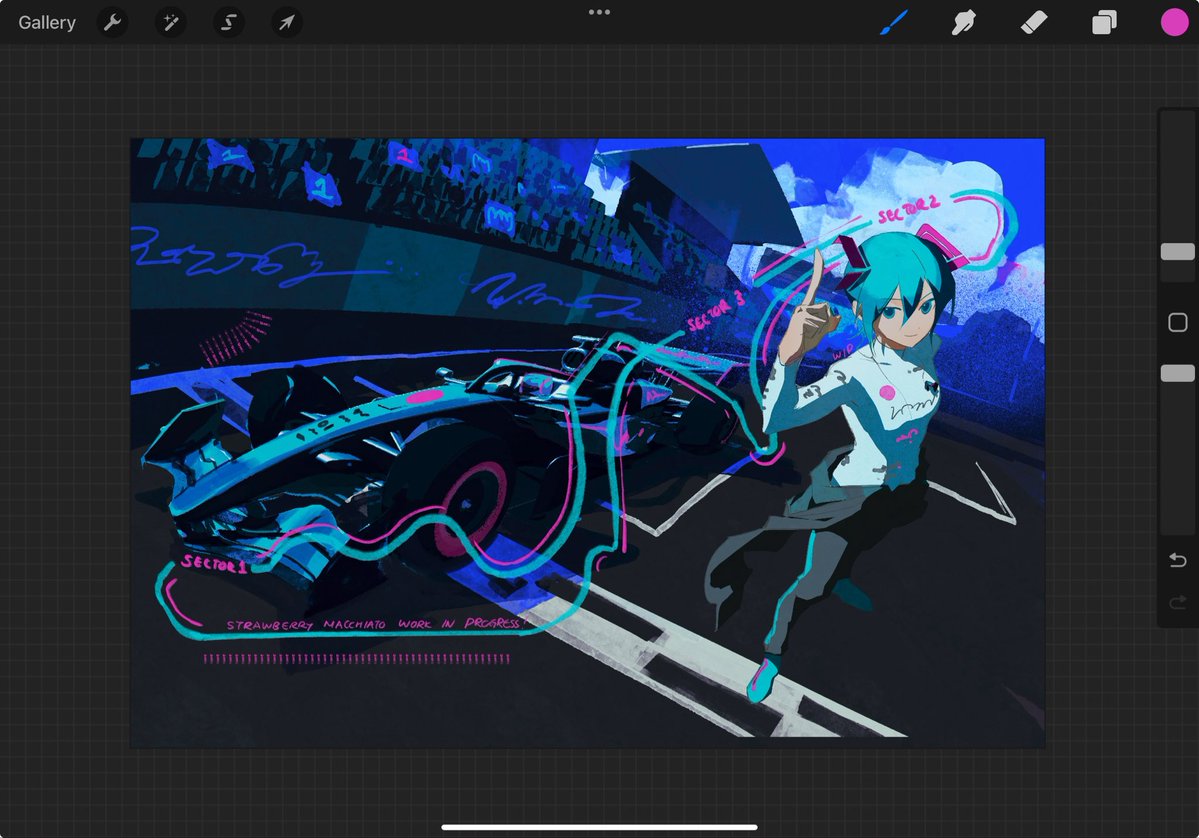Select the Smudge tool
Screen dimensions: 1199x838
[x=963, y=23]
